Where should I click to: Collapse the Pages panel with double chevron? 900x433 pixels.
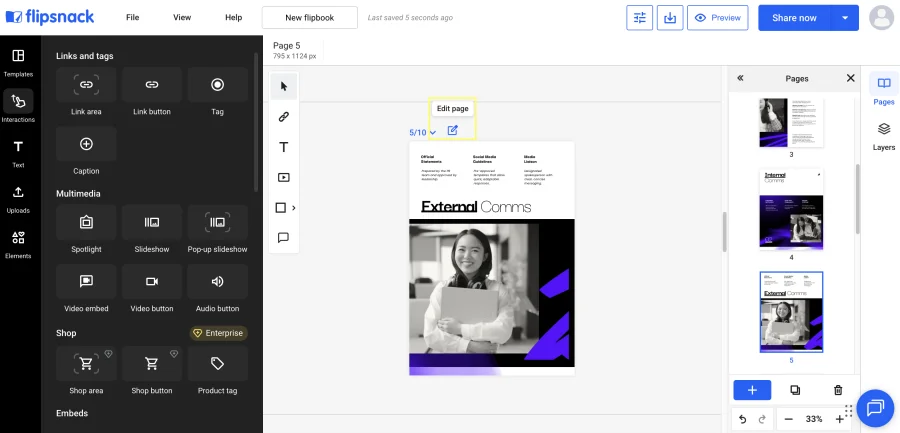740,78
